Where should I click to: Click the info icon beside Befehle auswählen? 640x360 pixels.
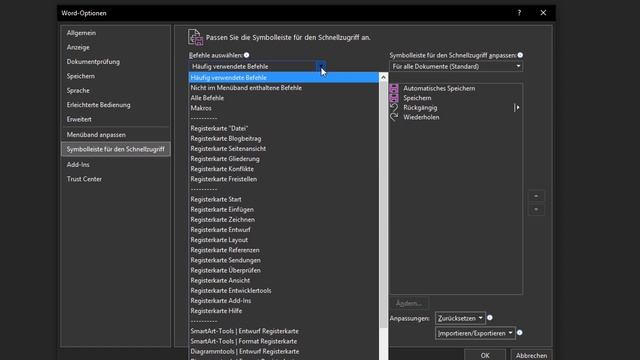coord(247,55)
